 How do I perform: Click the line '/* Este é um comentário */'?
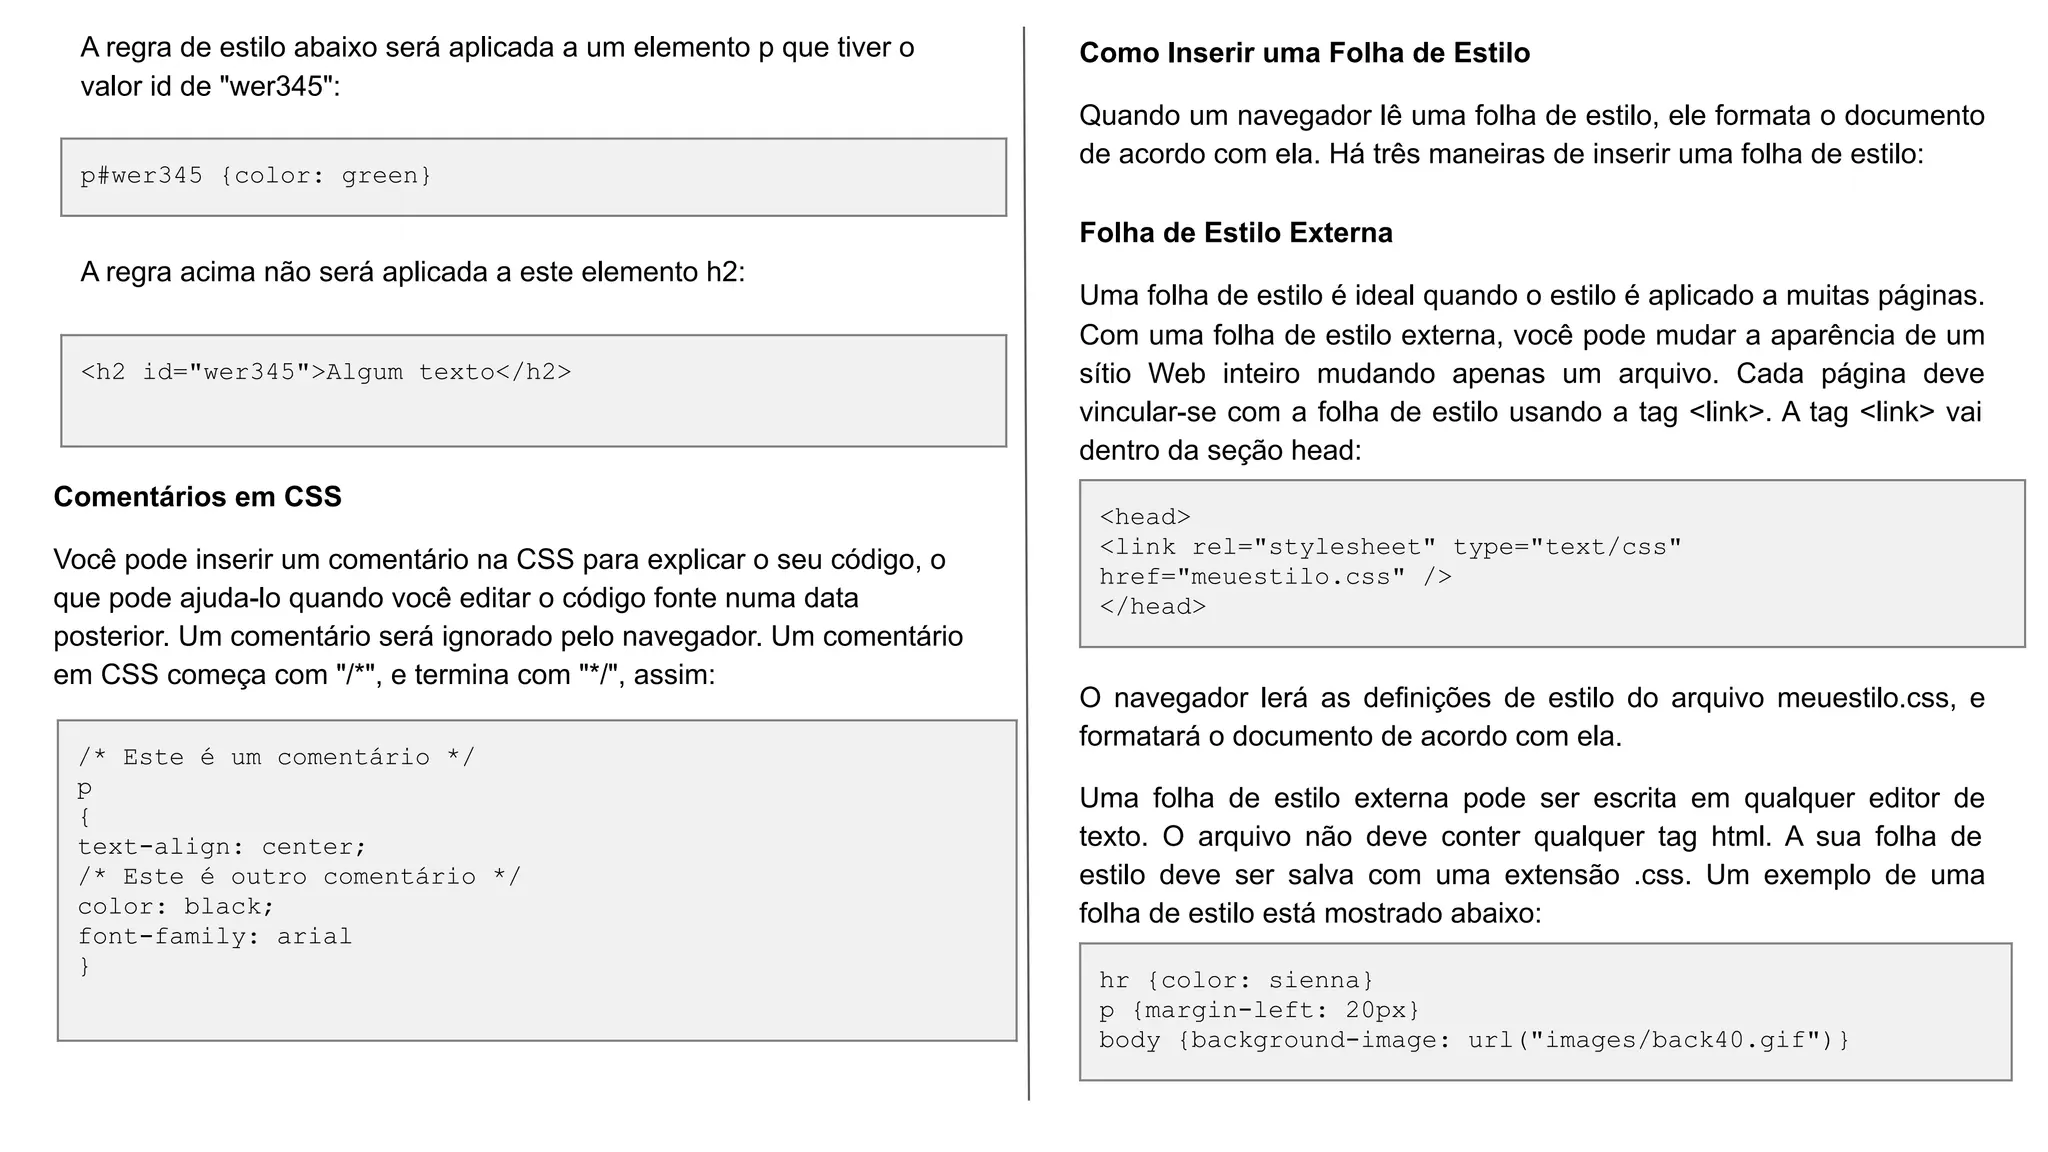coord(277,757)
